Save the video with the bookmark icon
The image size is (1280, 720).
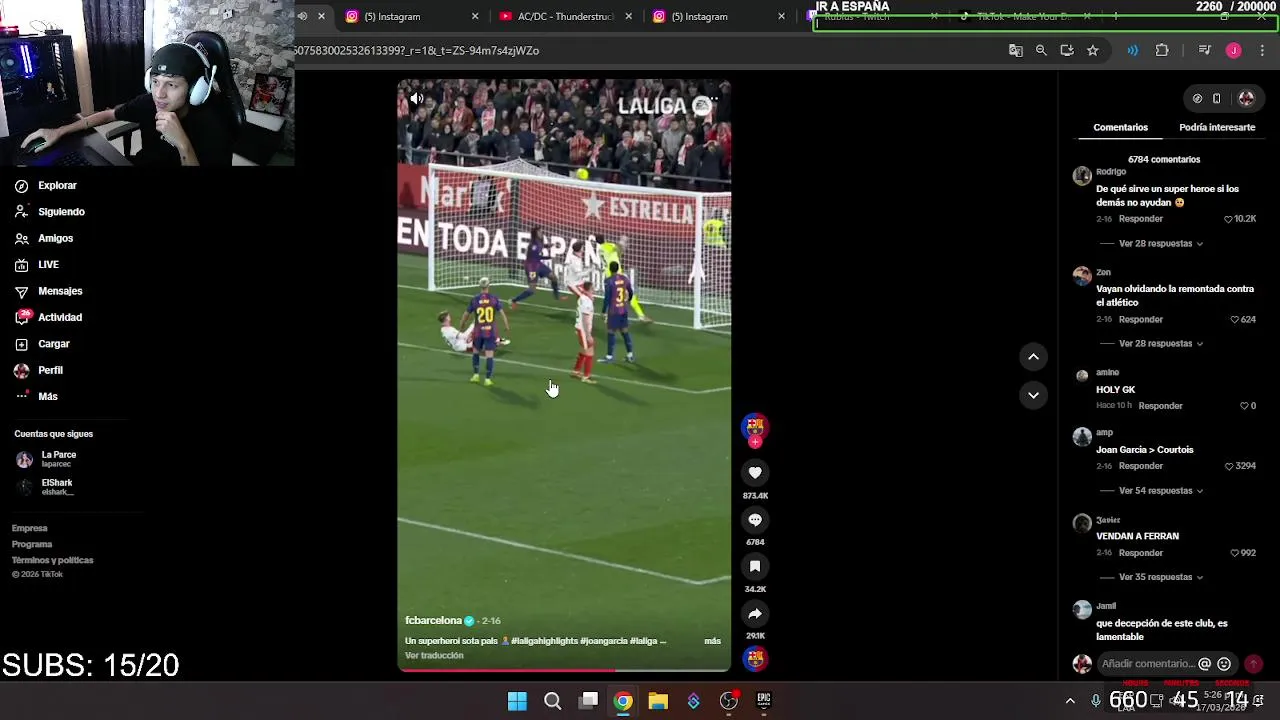point(755,566)
